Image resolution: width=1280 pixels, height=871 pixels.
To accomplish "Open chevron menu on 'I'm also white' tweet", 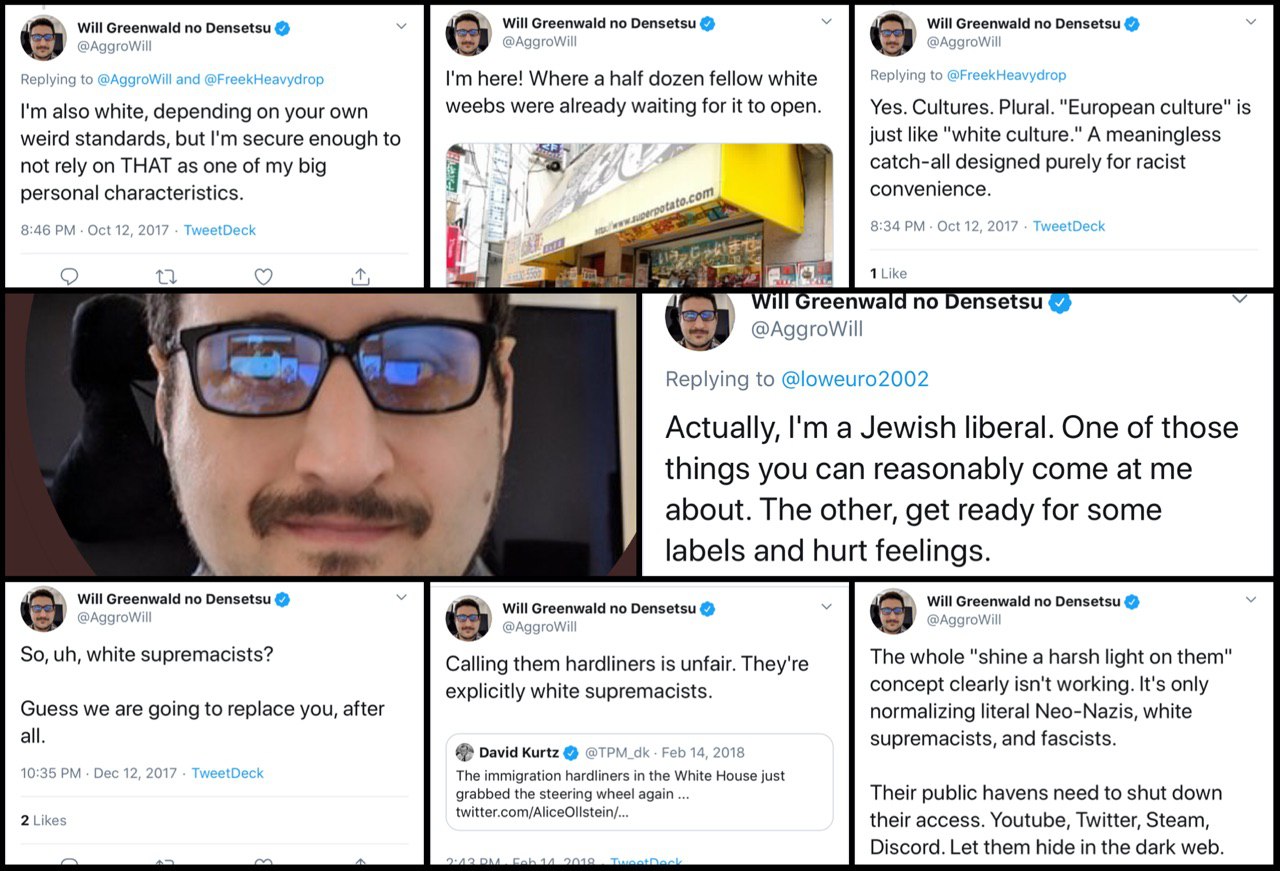I will pyautogui.click(x=401, y=25).
